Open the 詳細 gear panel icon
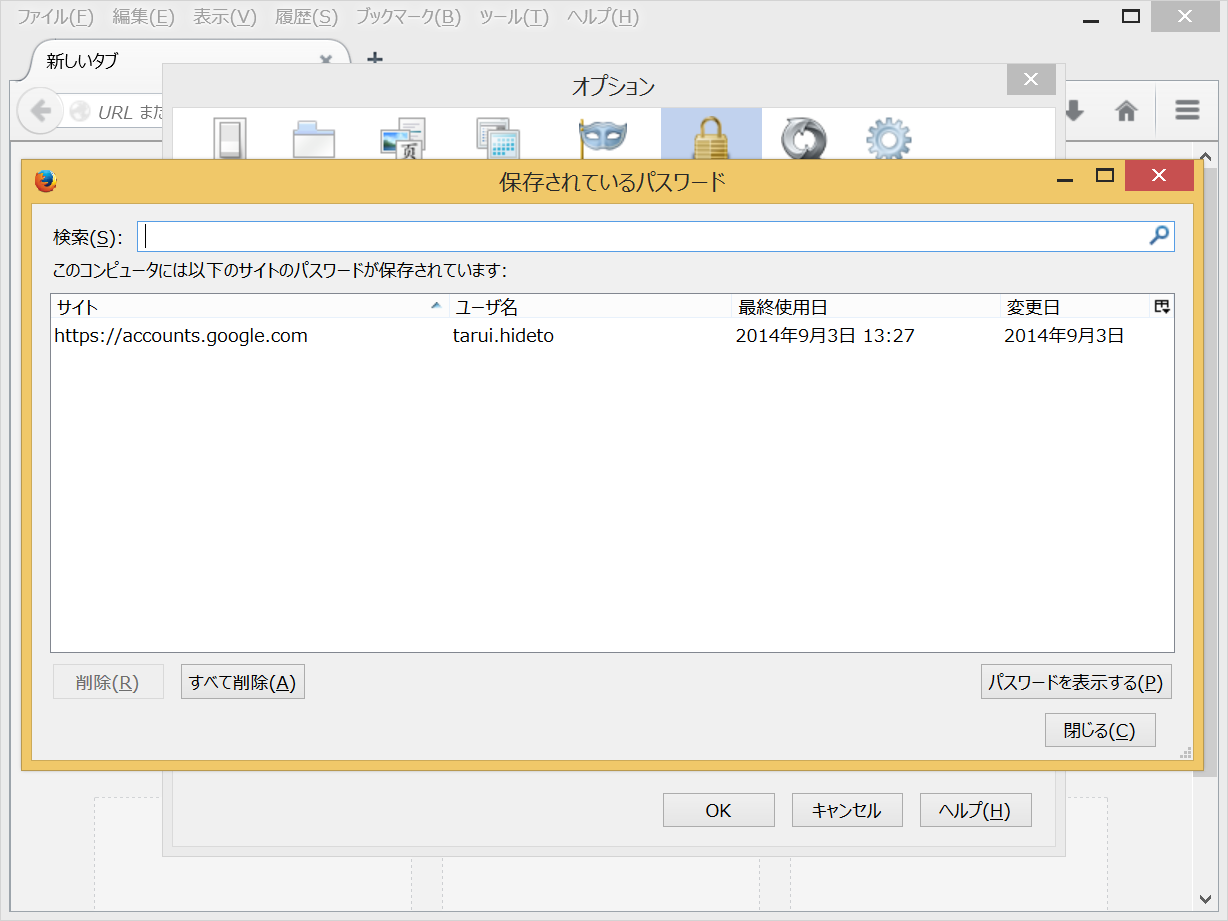 click(x=888, y=136)
